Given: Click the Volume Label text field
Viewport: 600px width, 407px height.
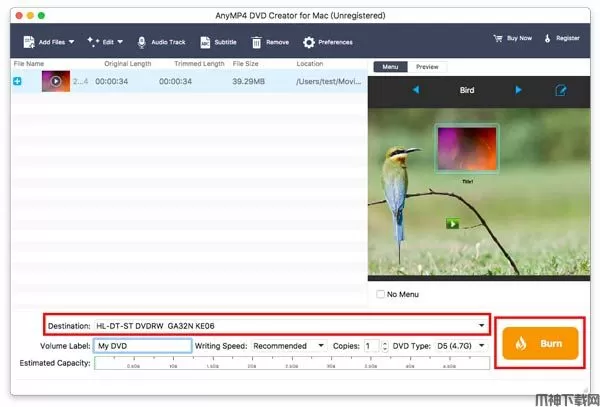Looking at the screenshot, I should click(142, 346).
